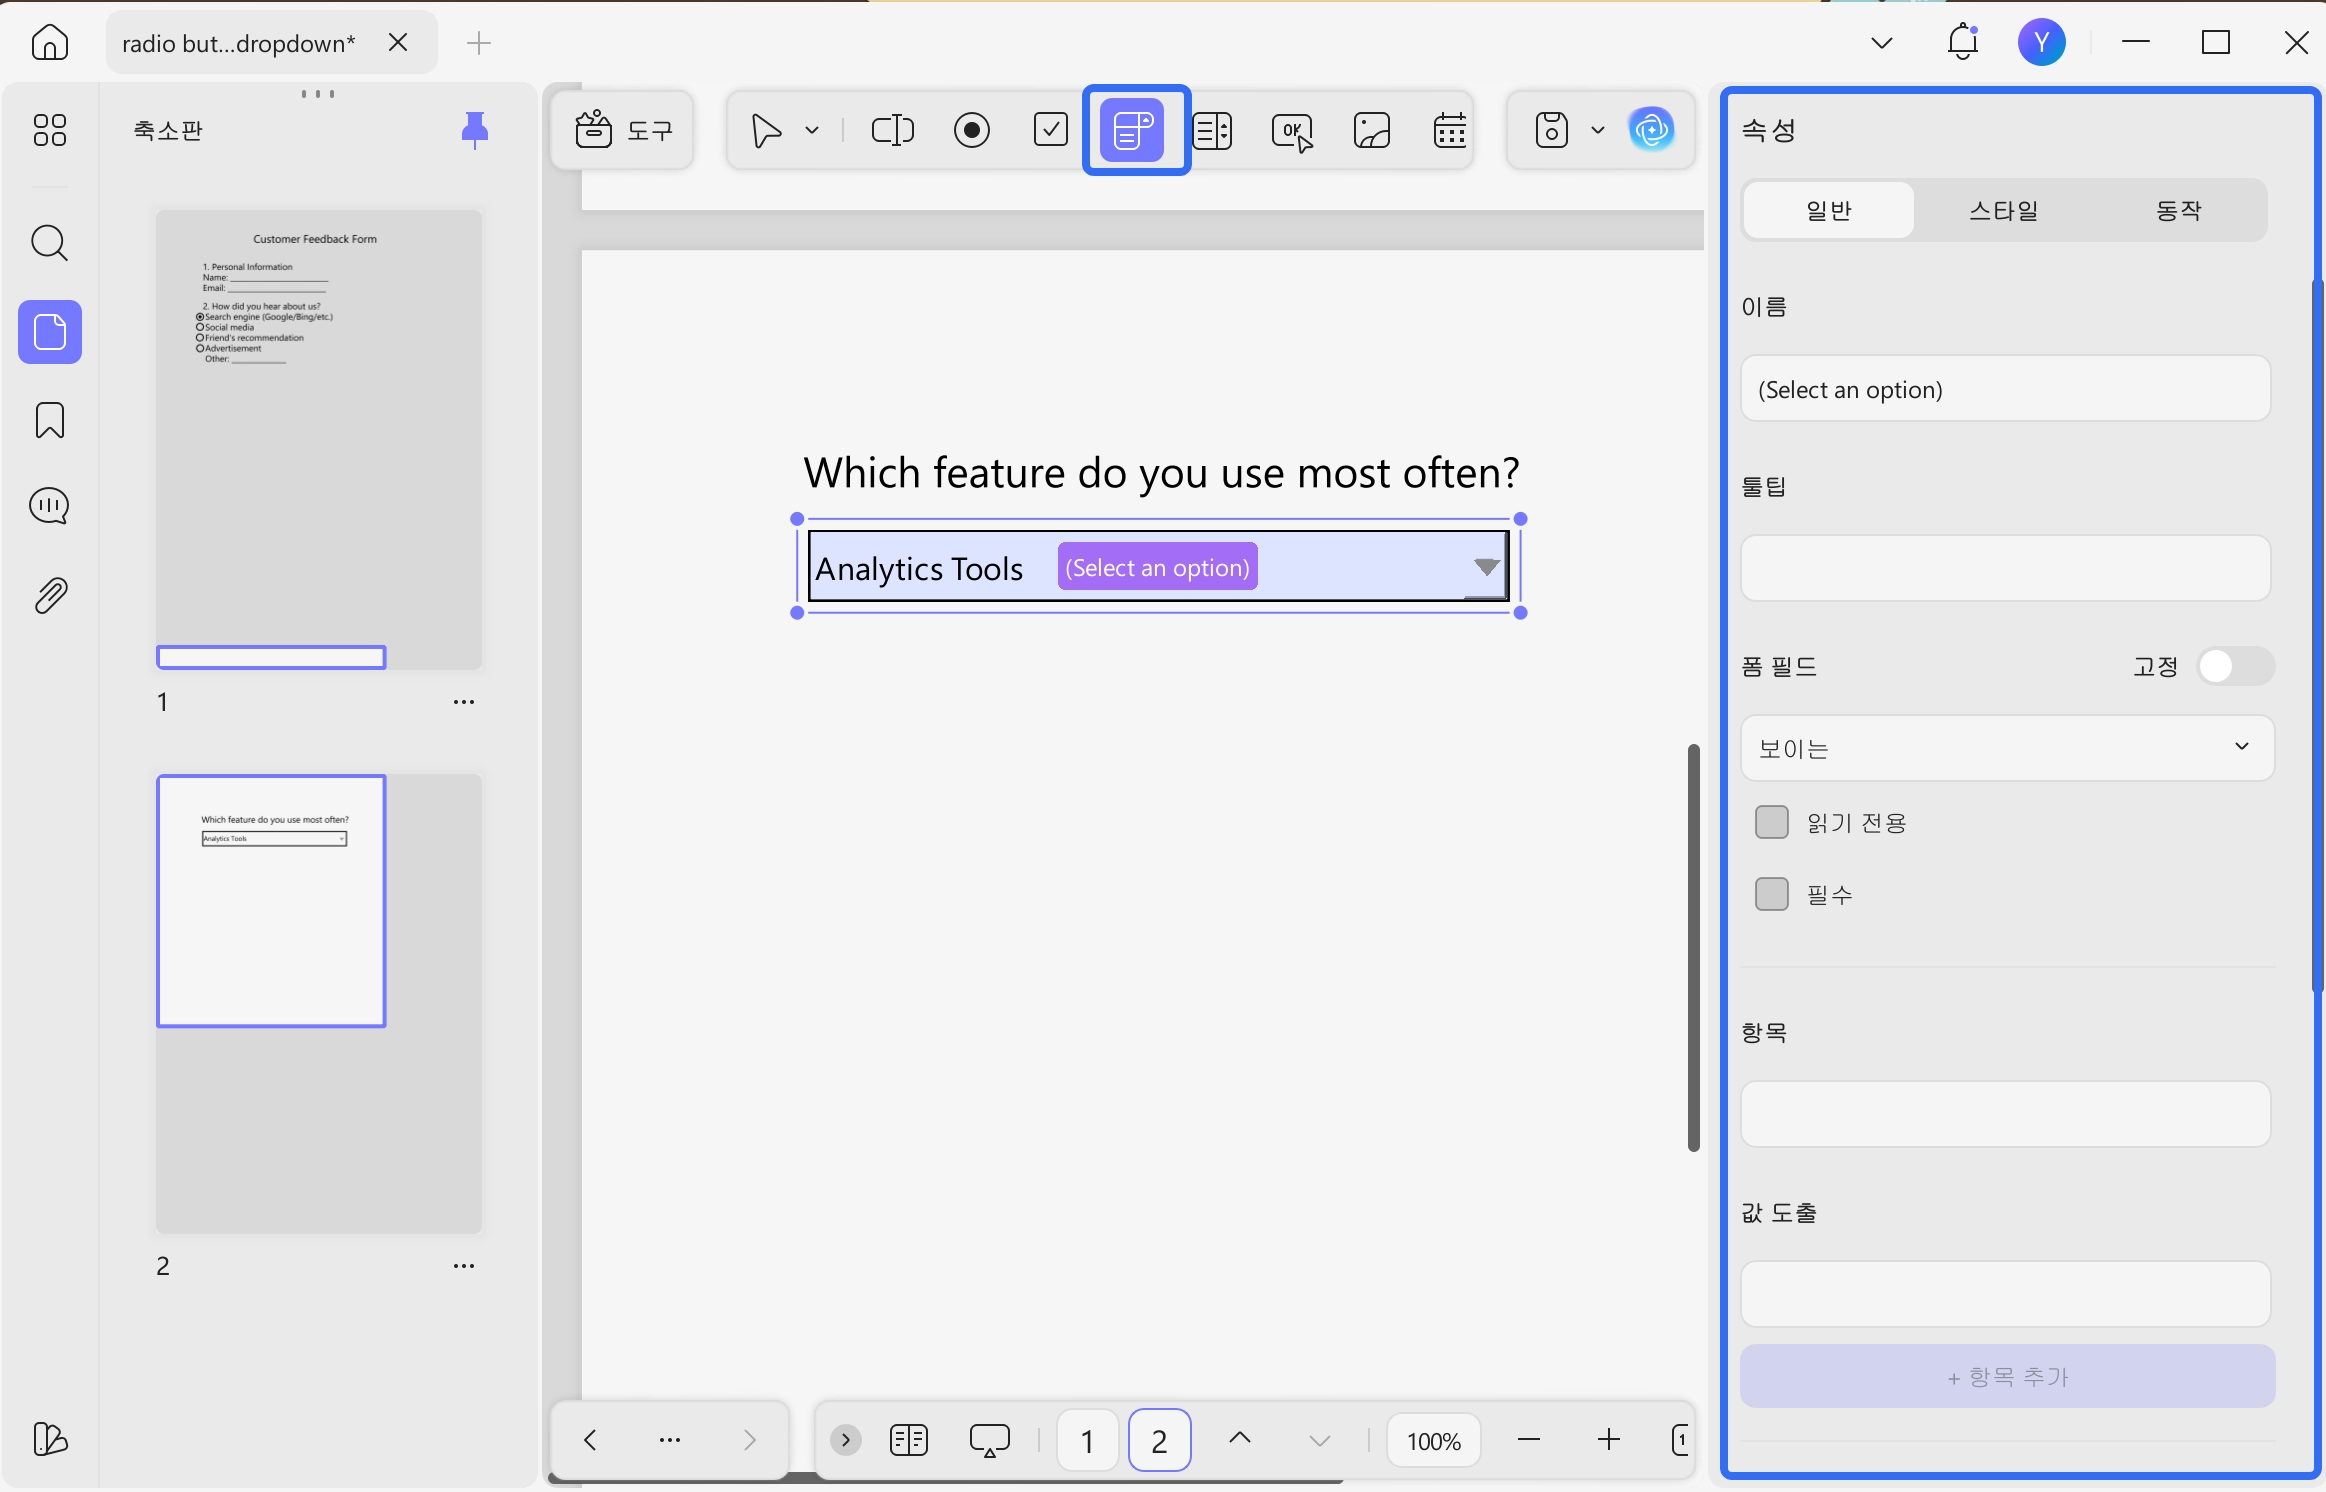This screenshot has width=2326, height=1492.
Task: Edit the 이름 field with (Select an option)
Action: (x=2006, y=389)
